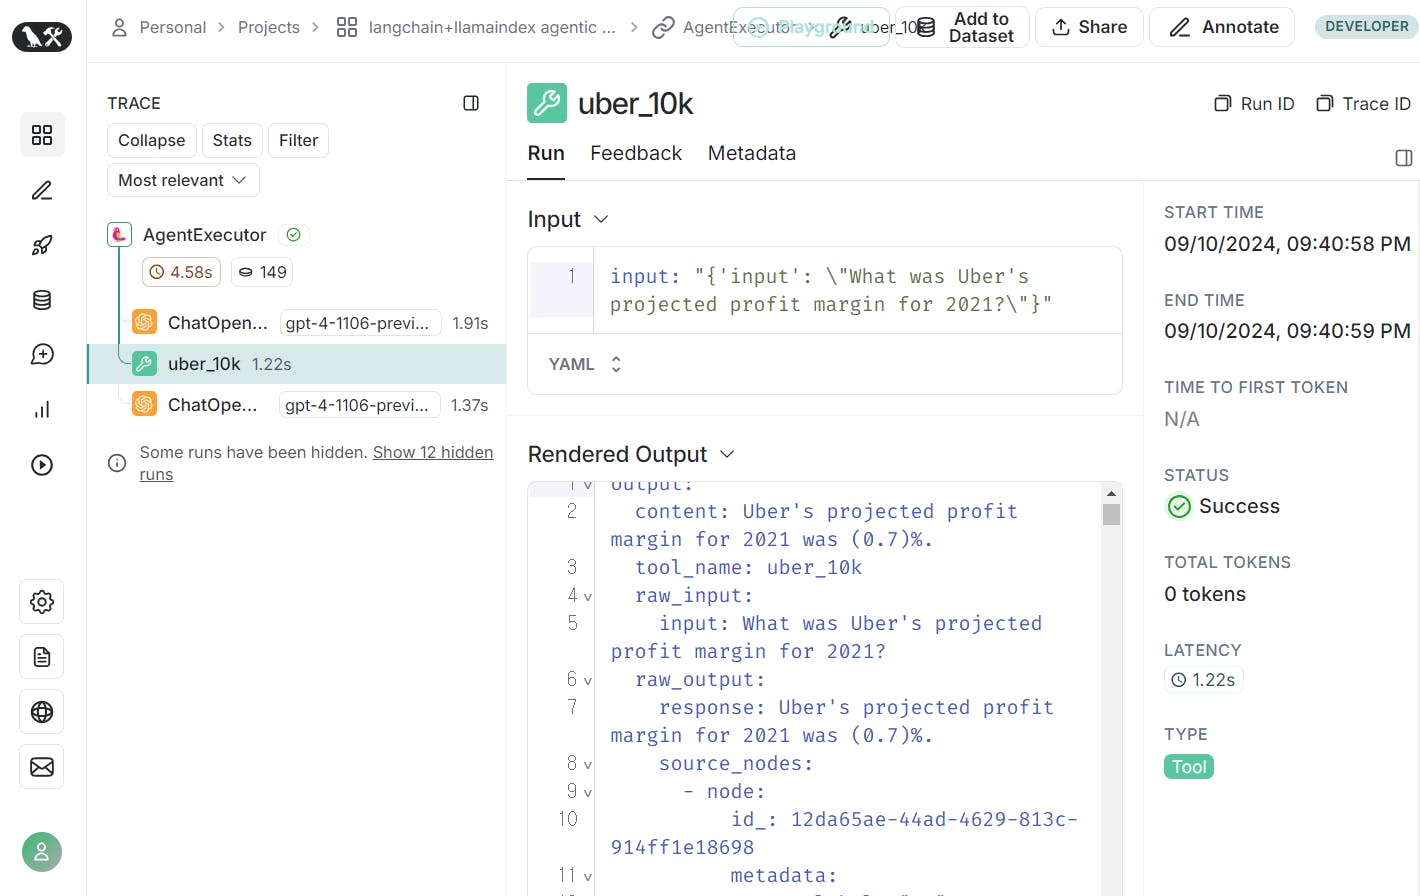Open the dashboard grid icon in sidebar
The image size is (1420, 896).
click(x=42, y=135)
